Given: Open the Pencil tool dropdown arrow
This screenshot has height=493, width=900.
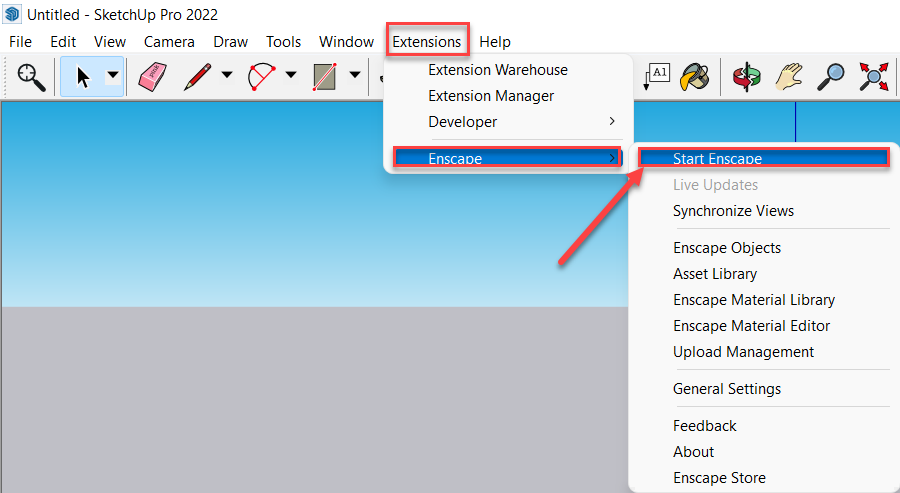Looking at the screenshot, I should (227, 76).
